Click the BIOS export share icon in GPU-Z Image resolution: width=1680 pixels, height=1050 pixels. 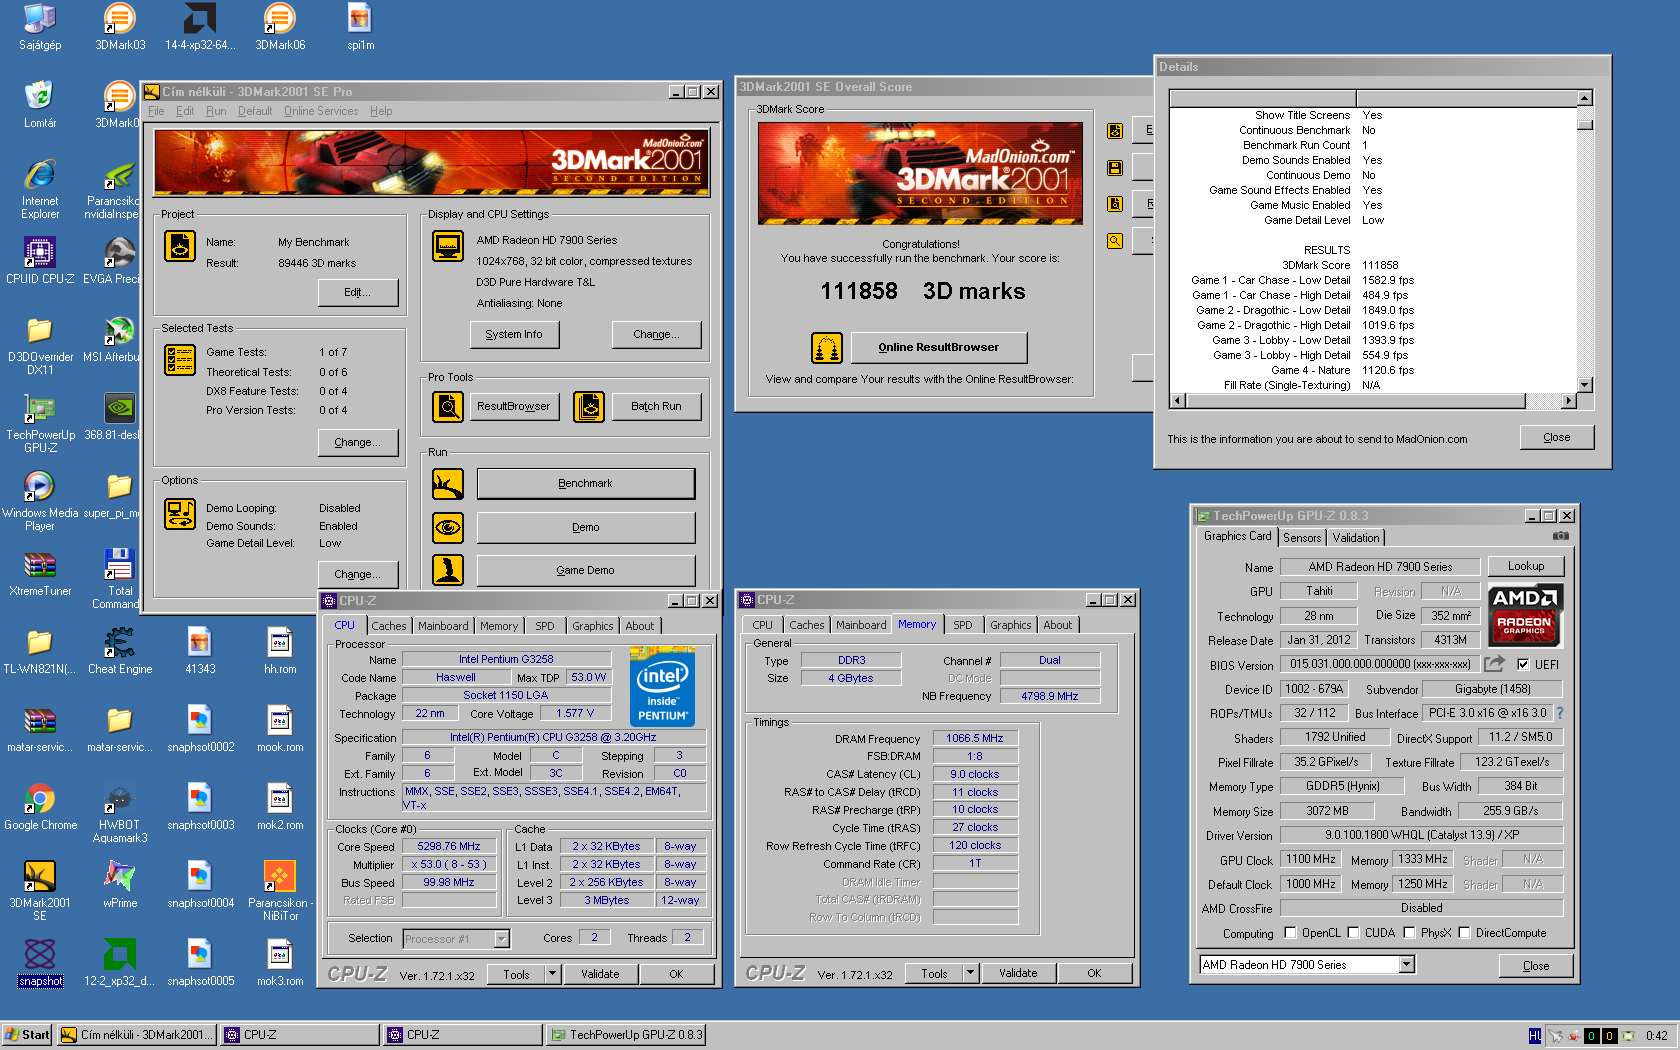1495,664
